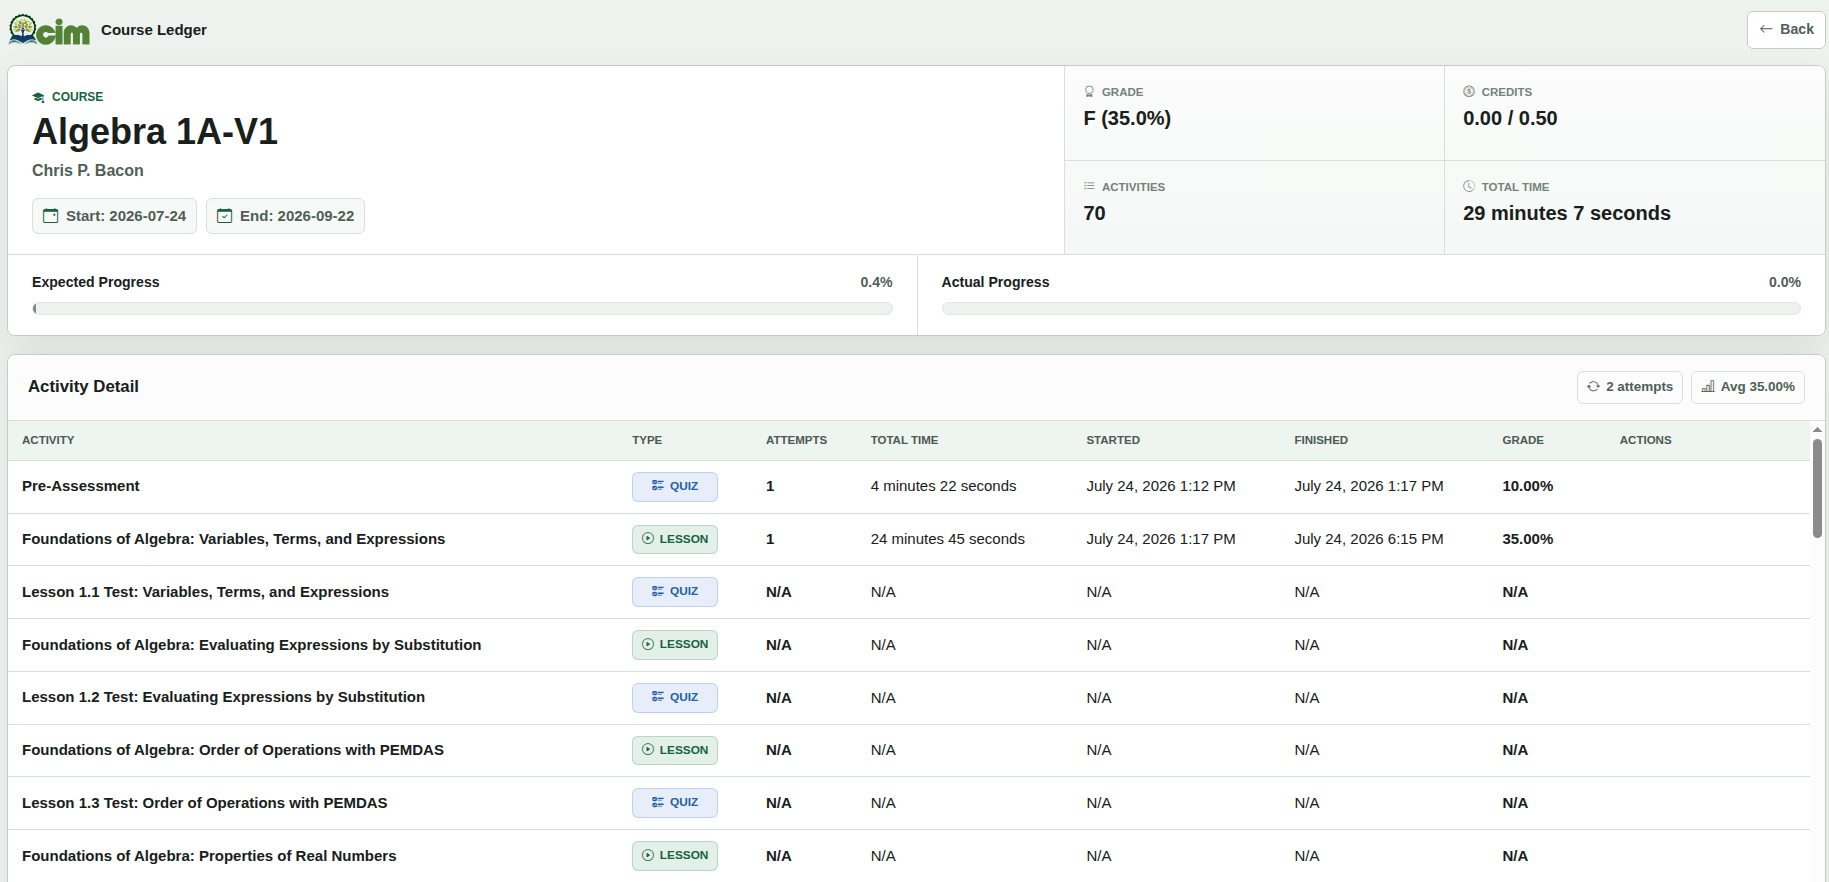The height and width of the screenshot is (882, 1829).
Task: Click the Start: 2026-07-24 chip
Action: coord(114,216)
